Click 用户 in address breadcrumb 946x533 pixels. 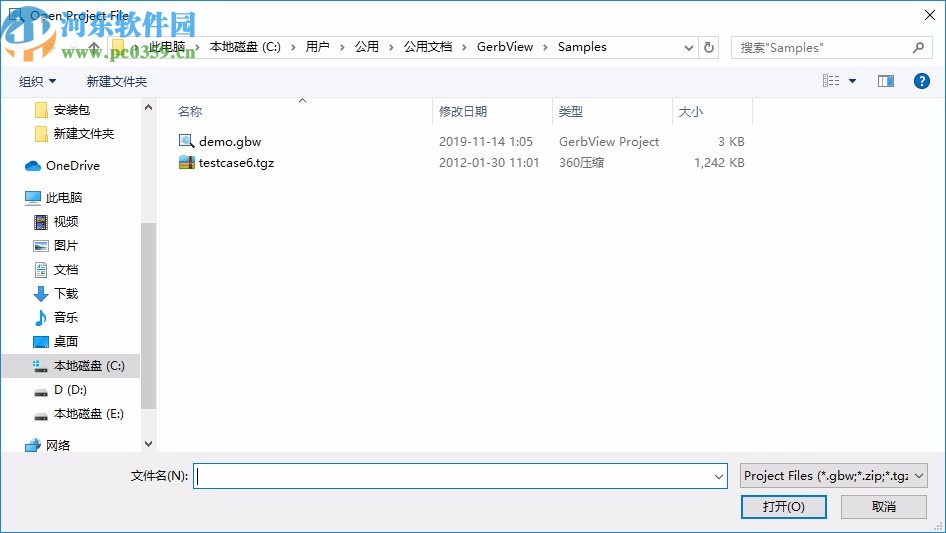(x=317, y=47)
